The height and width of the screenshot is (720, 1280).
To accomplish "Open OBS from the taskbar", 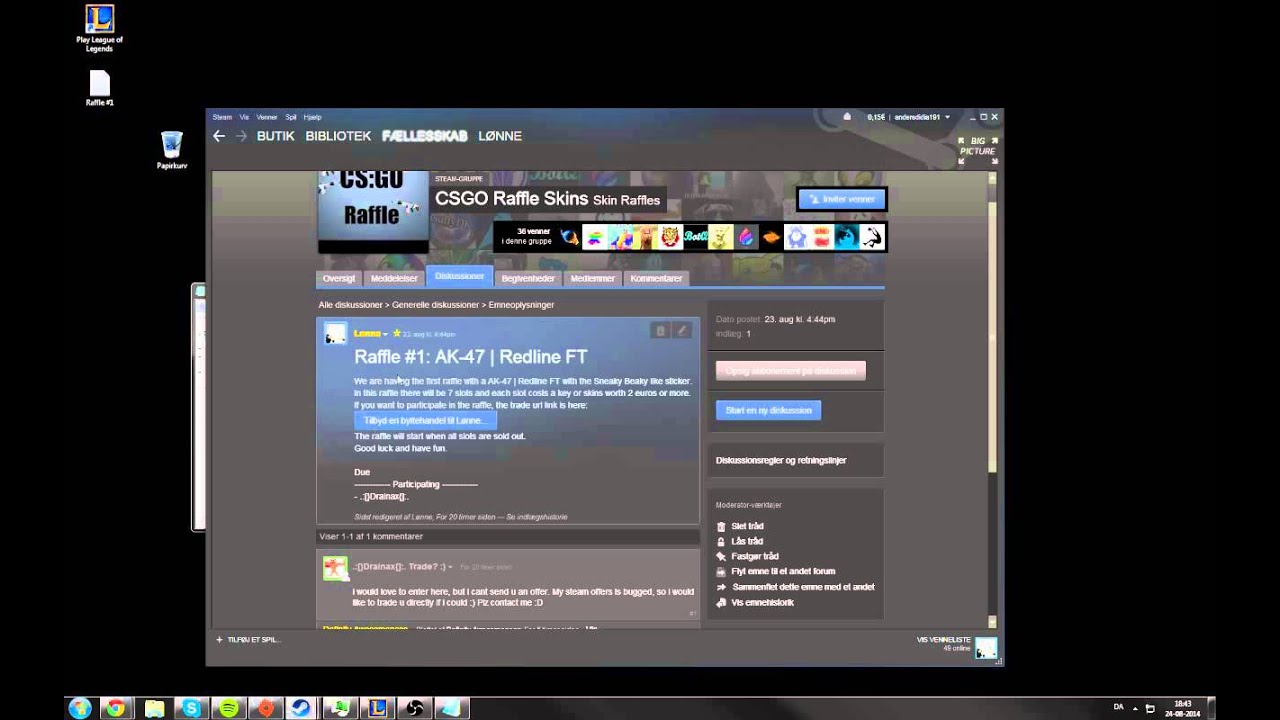I will pos(414,708).
